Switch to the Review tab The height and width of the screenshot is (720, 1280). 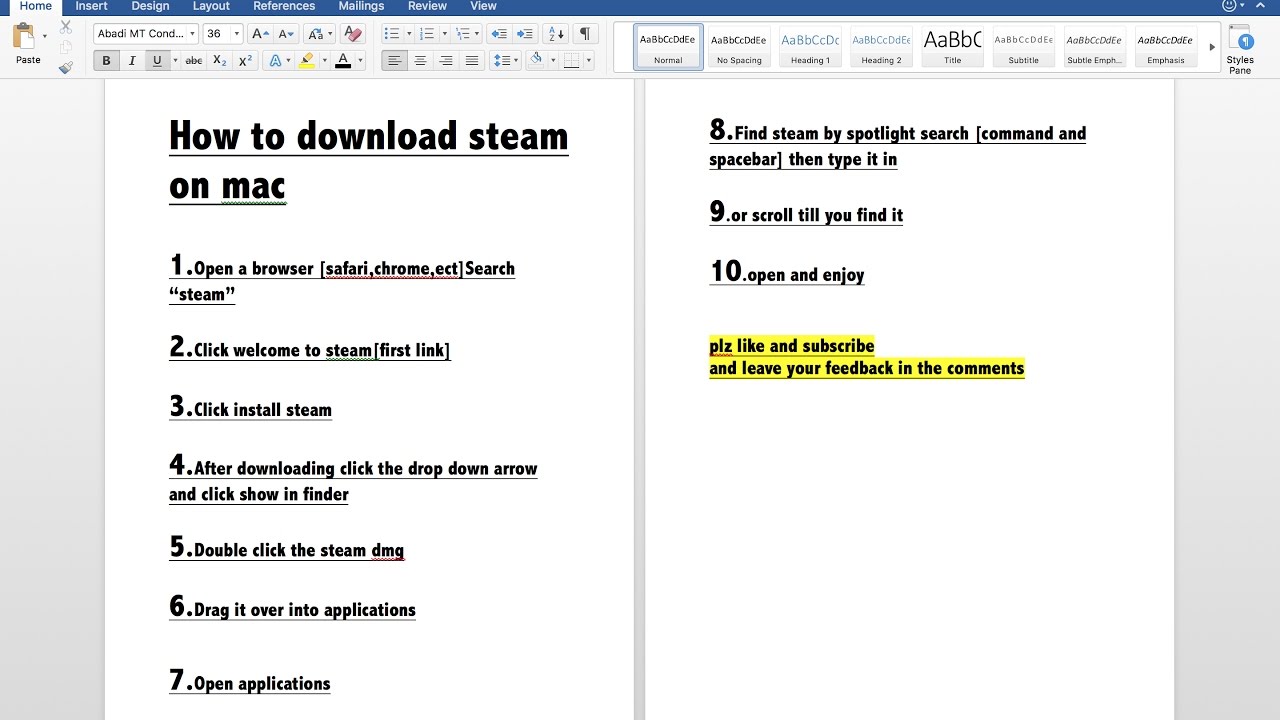coord(427,6)
